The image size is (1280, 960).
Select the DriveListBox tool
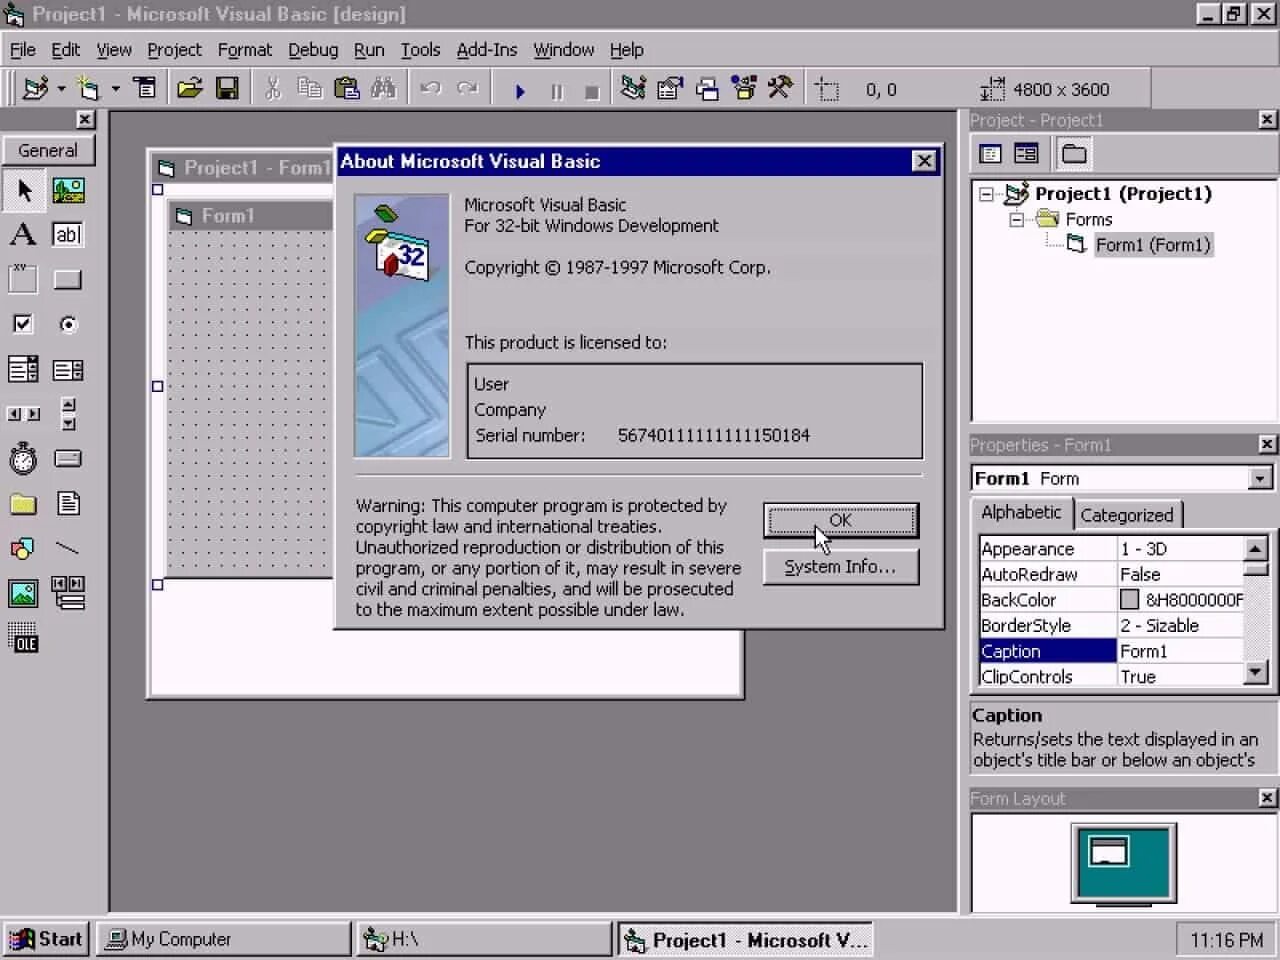[68, 459]
